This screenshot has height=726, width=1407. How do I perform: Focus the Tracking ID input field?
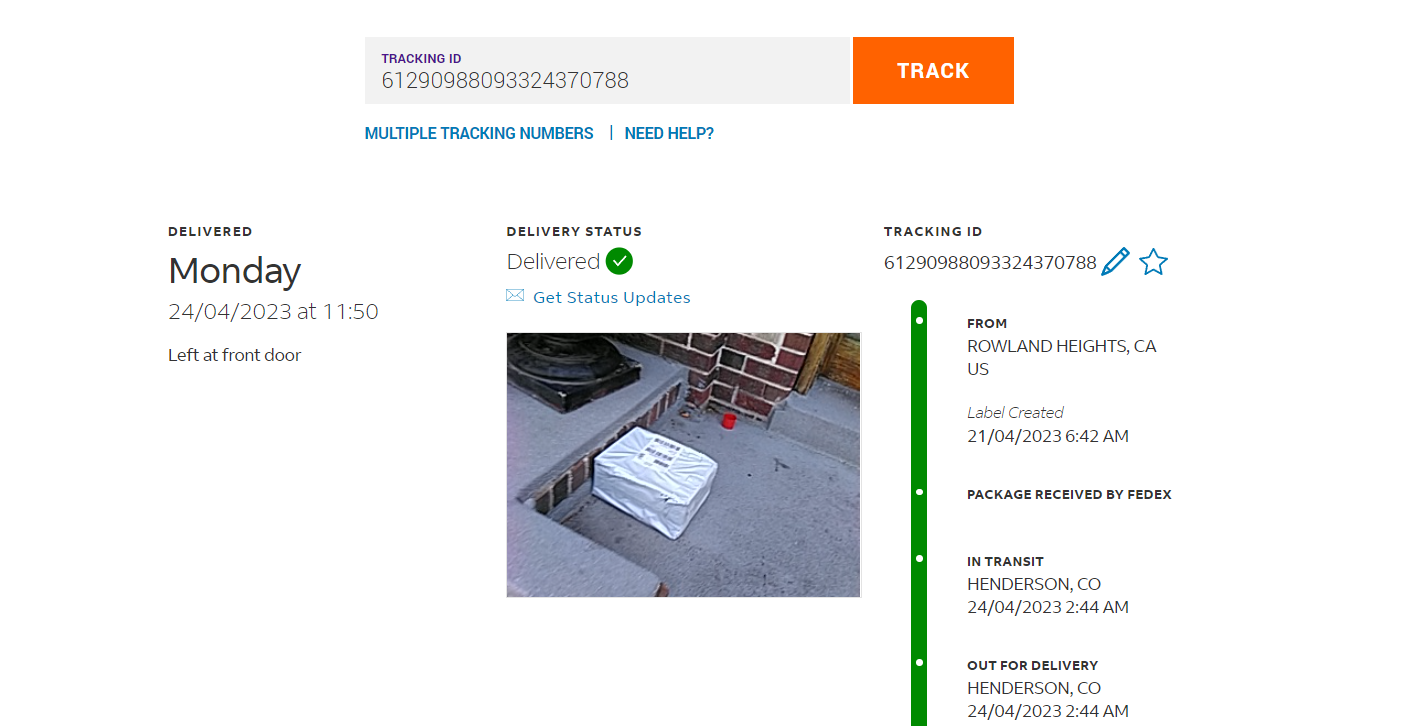(x=607, y=70)
